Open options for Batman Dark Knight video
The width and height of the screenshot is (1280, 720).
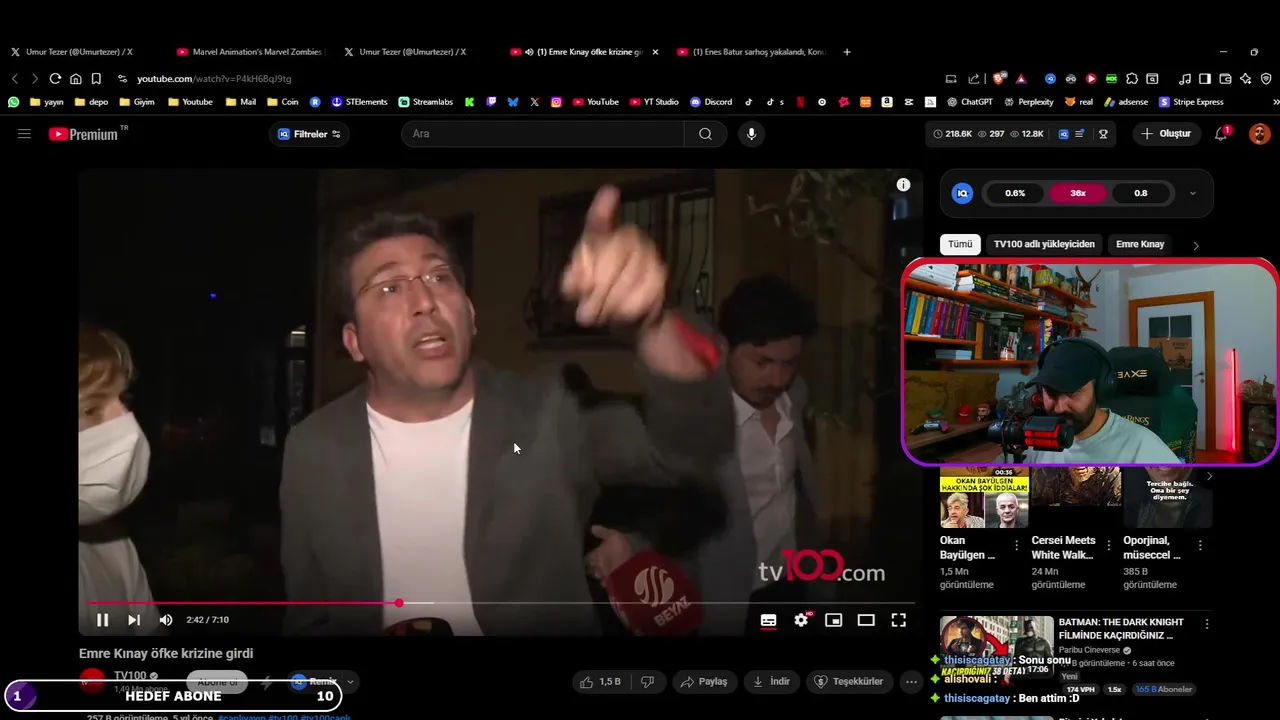[1207, 624]
